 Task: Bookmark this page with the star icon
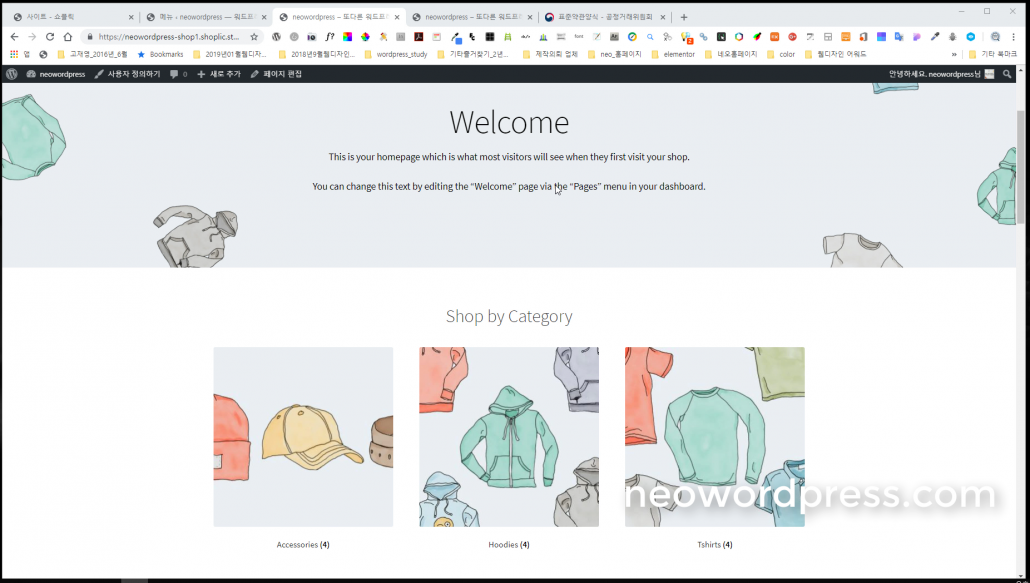tap(254, 37)
